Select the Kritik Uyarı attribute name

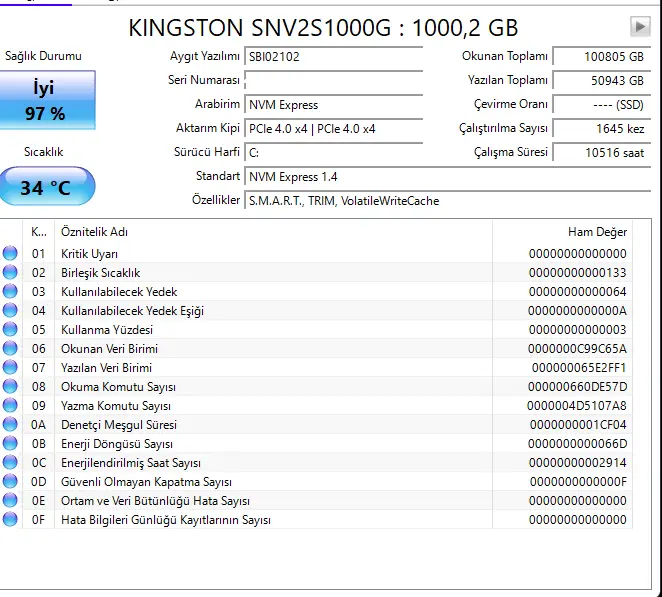(x=90, y=254)
